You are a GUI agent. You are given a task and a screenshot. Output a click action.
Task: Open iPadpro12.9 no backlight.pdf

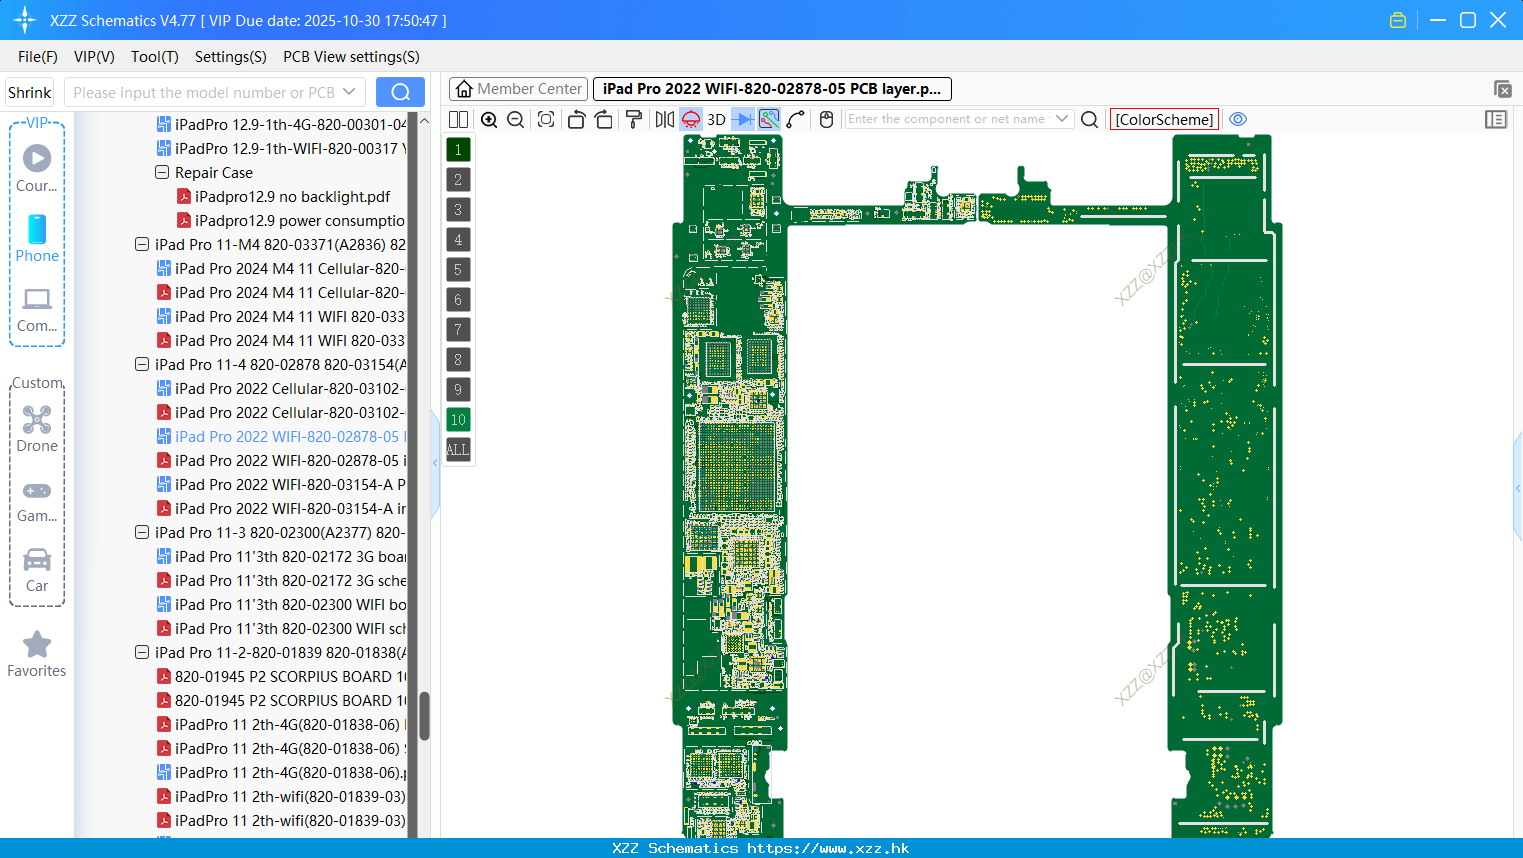(283, 196)
